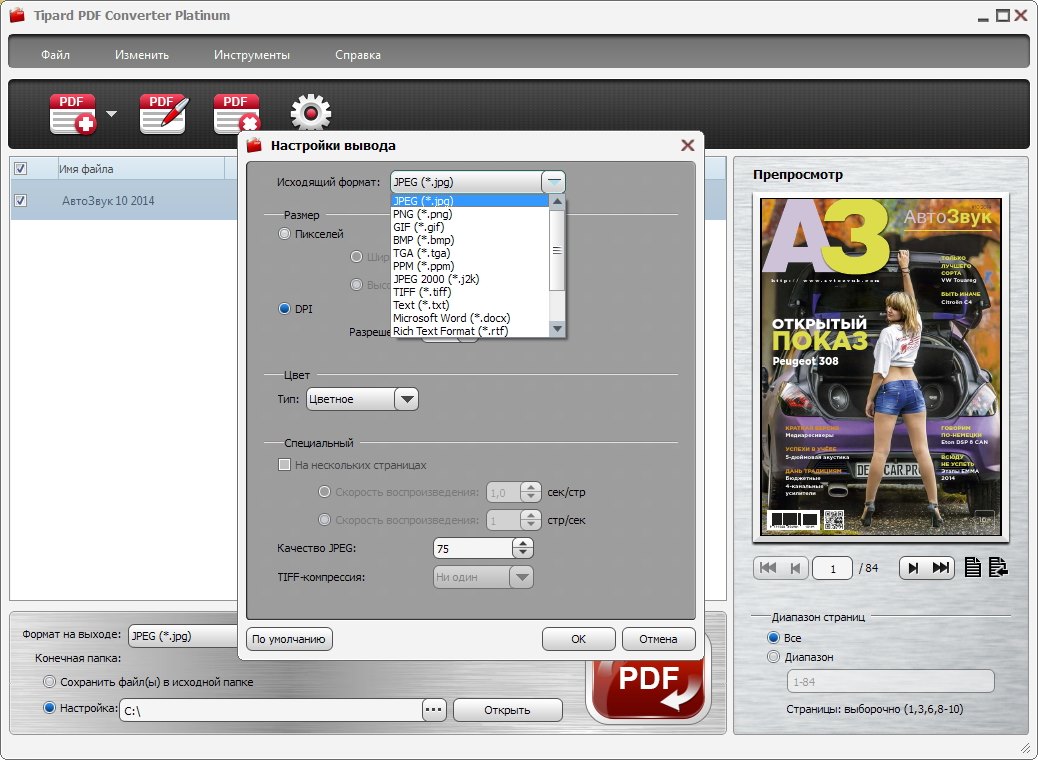
Task: Choose the Диапазон page range option
Action: click(773, 657)
